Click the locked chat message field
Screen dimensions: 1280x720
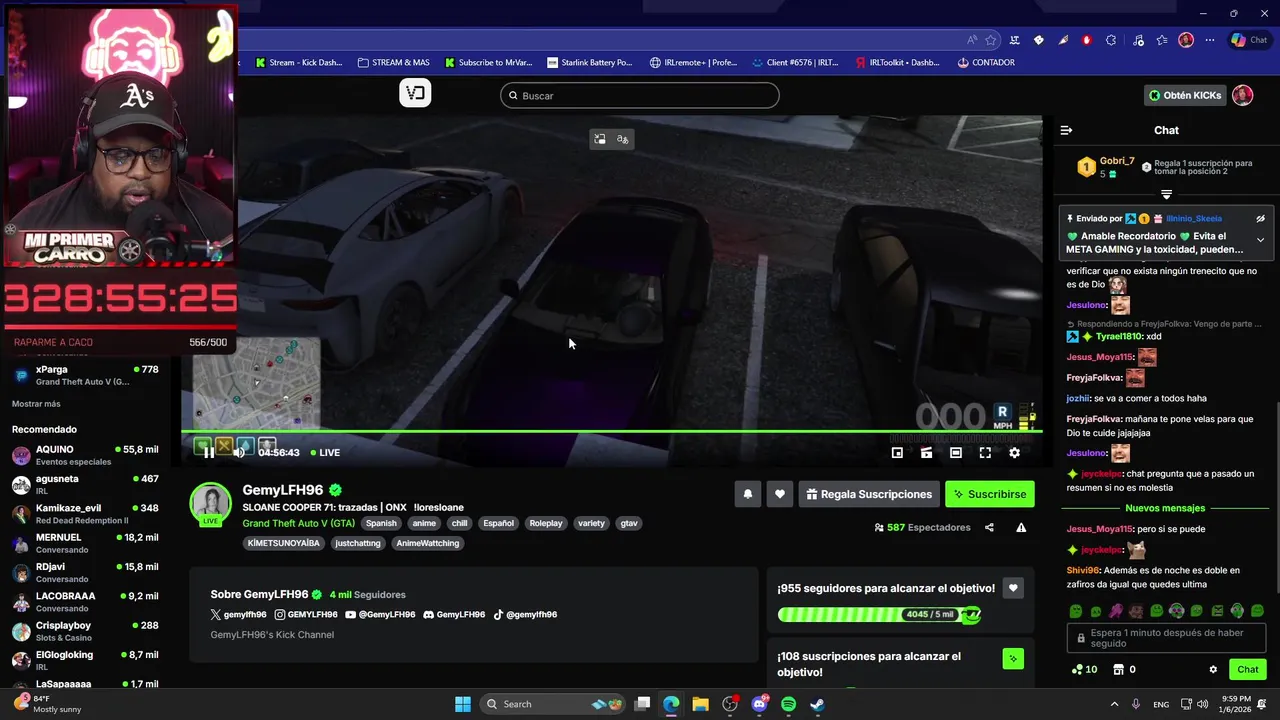pyautogui.click(x=1166, y=638)
